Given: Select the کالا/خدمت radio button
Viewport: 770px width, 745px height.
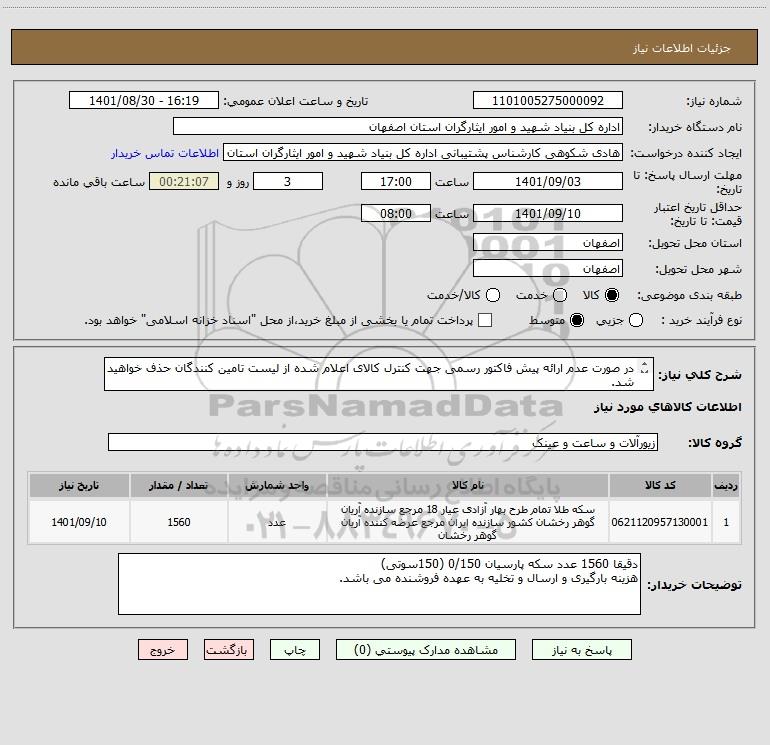Looking at the screenshot, I should point(493,295).
